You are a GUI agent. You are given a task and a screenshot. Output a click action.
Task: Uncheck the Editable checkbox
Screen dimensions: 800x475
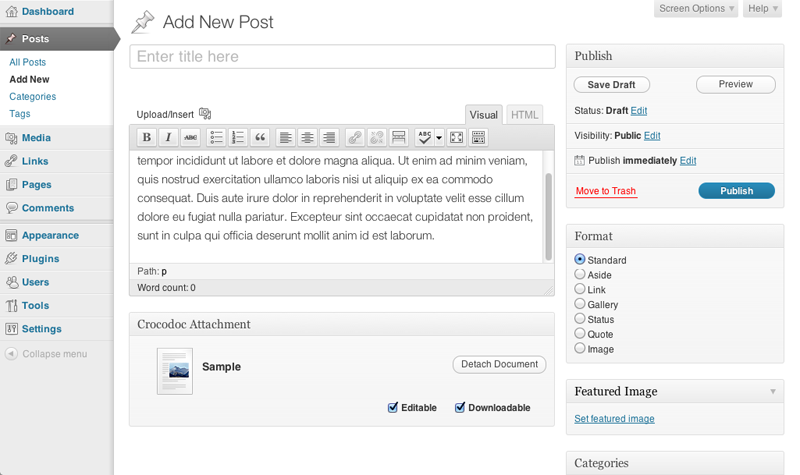click(392, 408)
